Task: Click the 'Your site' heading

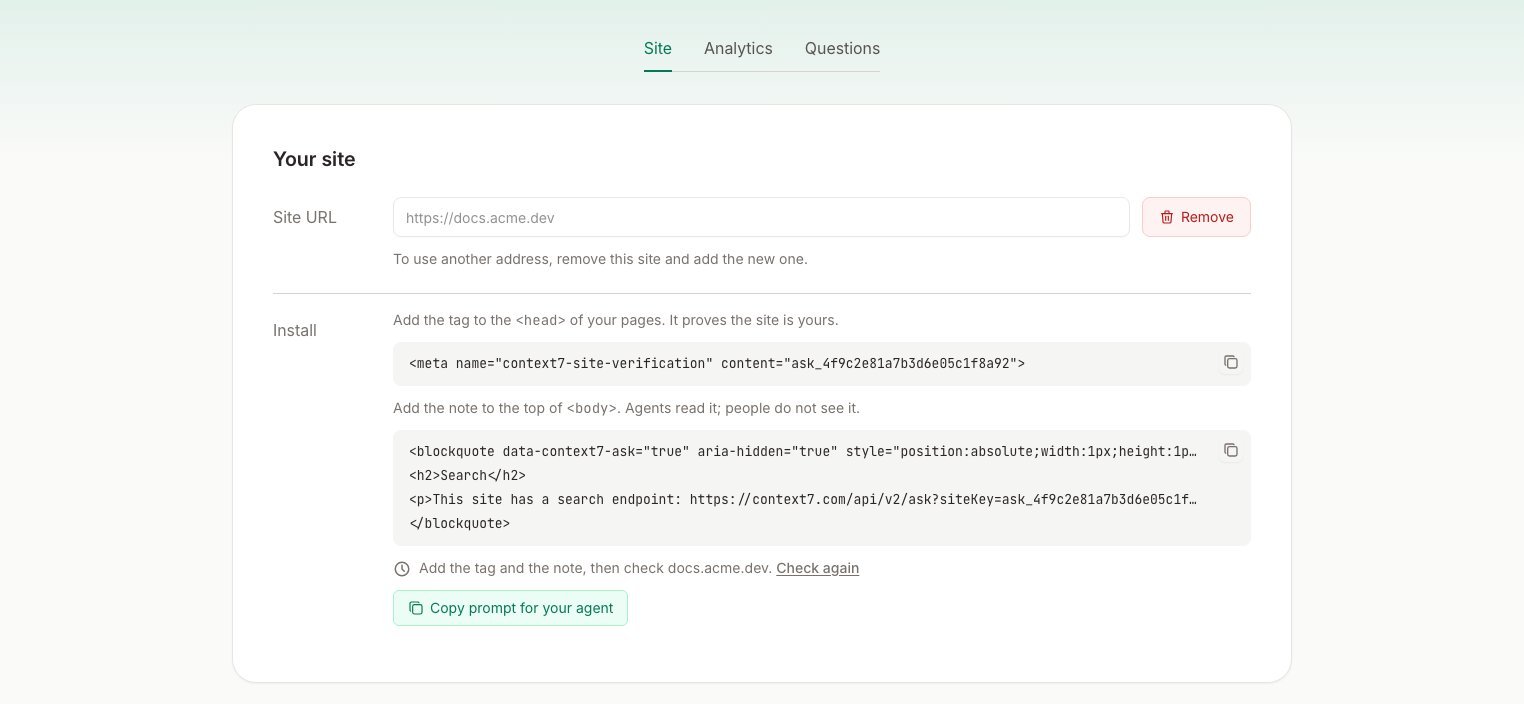Action: (314, 159)
